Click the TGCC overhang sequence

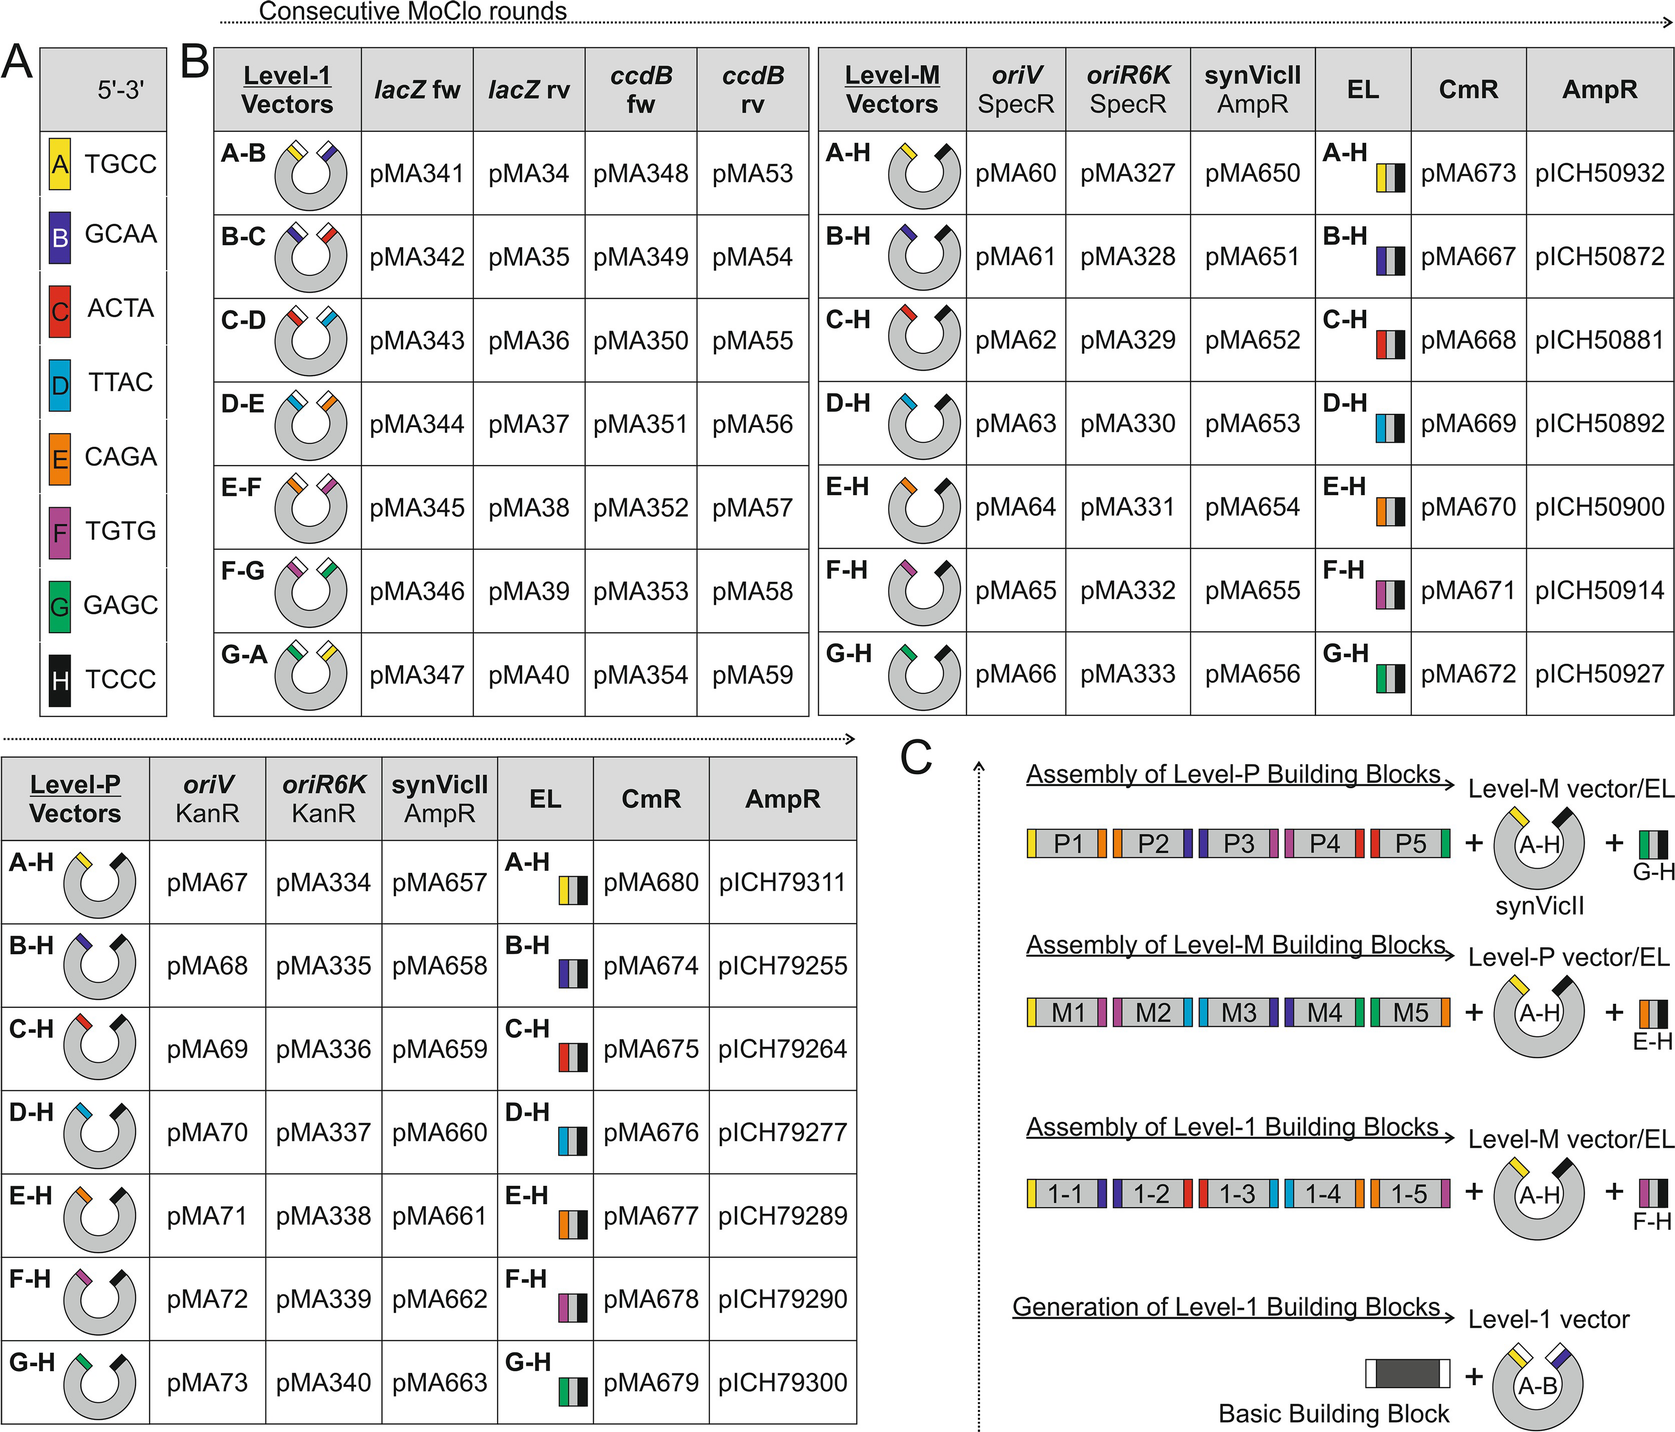[x=121, y=164]
